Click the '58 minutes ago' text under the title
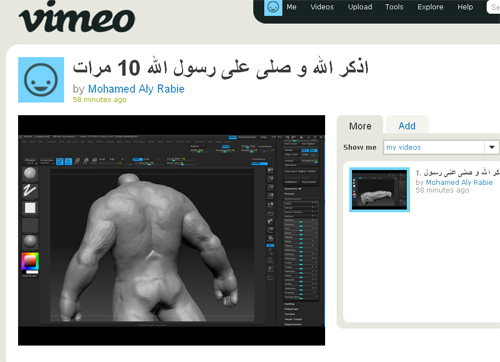The image size is (500, 362). (x=100, y=100)
